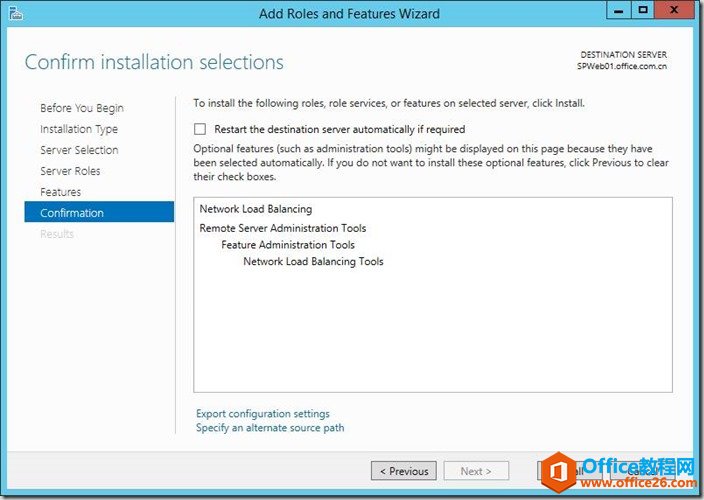
Task: Enable automatic restart of destination server
Action: (200, 129)
